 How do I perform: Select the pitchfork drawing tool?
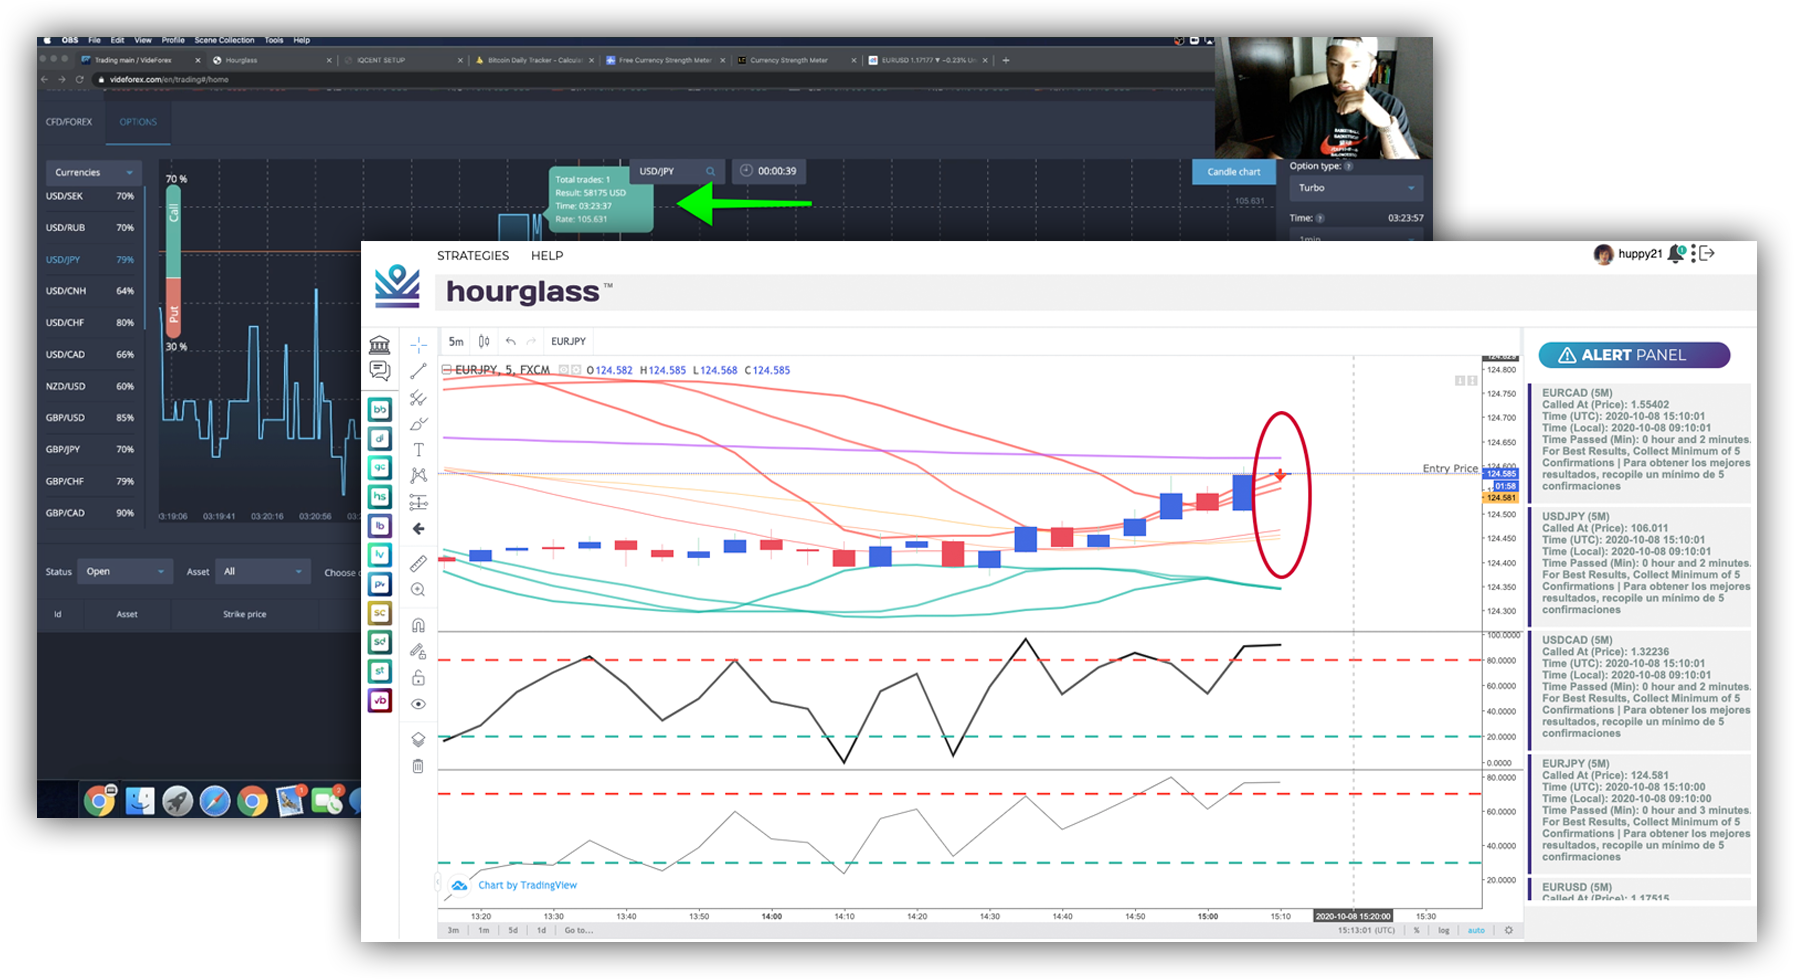[x=419, y=398]
